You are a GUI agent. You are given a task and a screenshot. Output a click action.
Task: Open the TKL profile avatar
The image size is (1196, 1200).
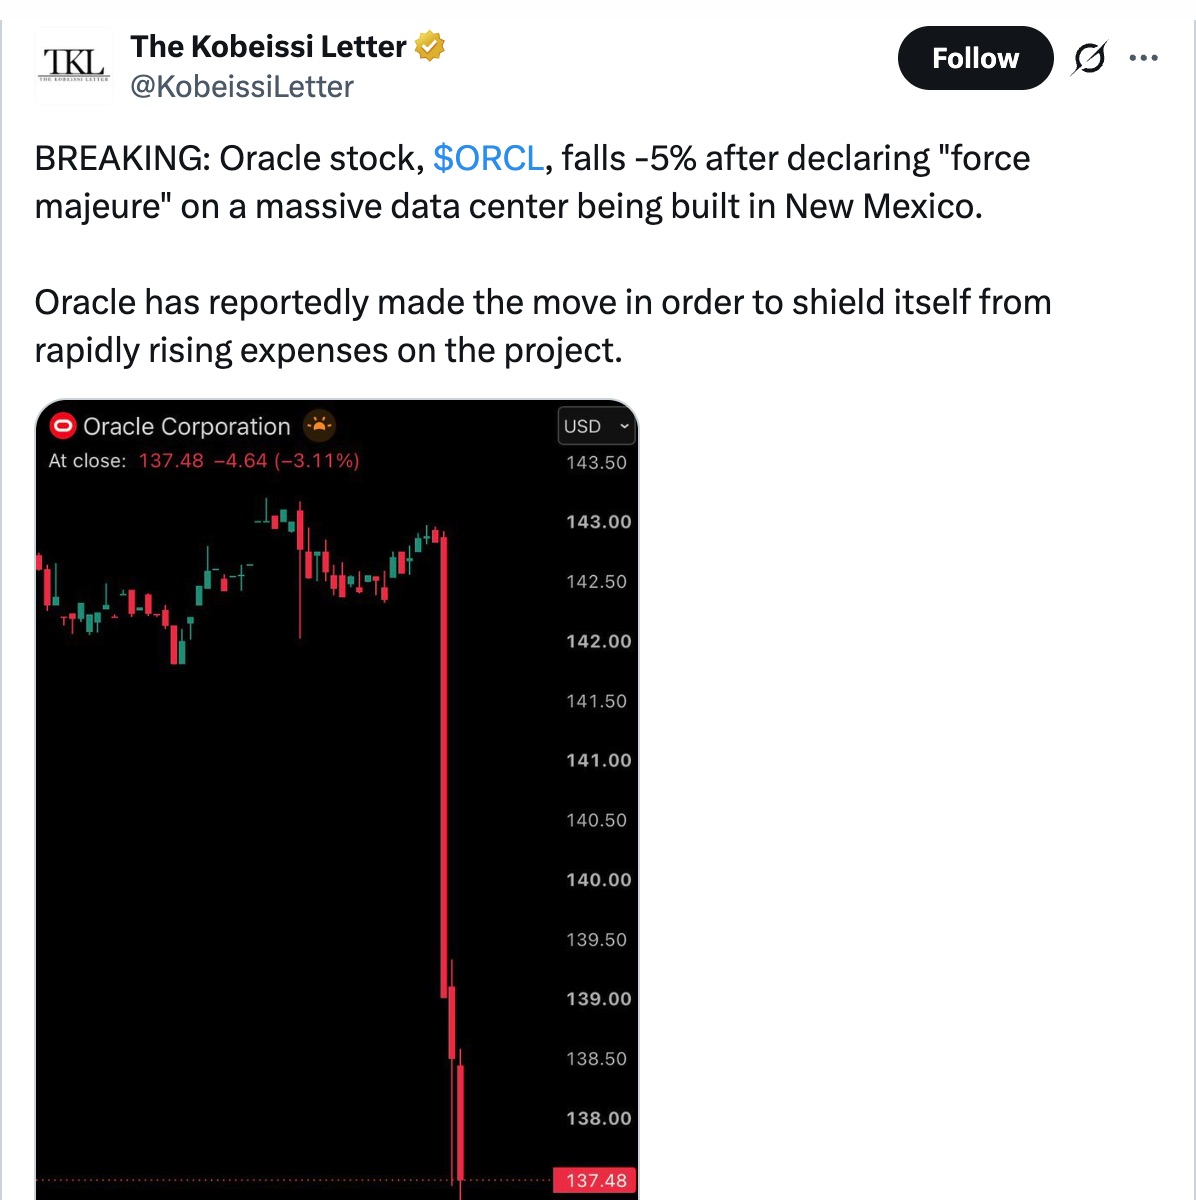click(75, 66)
